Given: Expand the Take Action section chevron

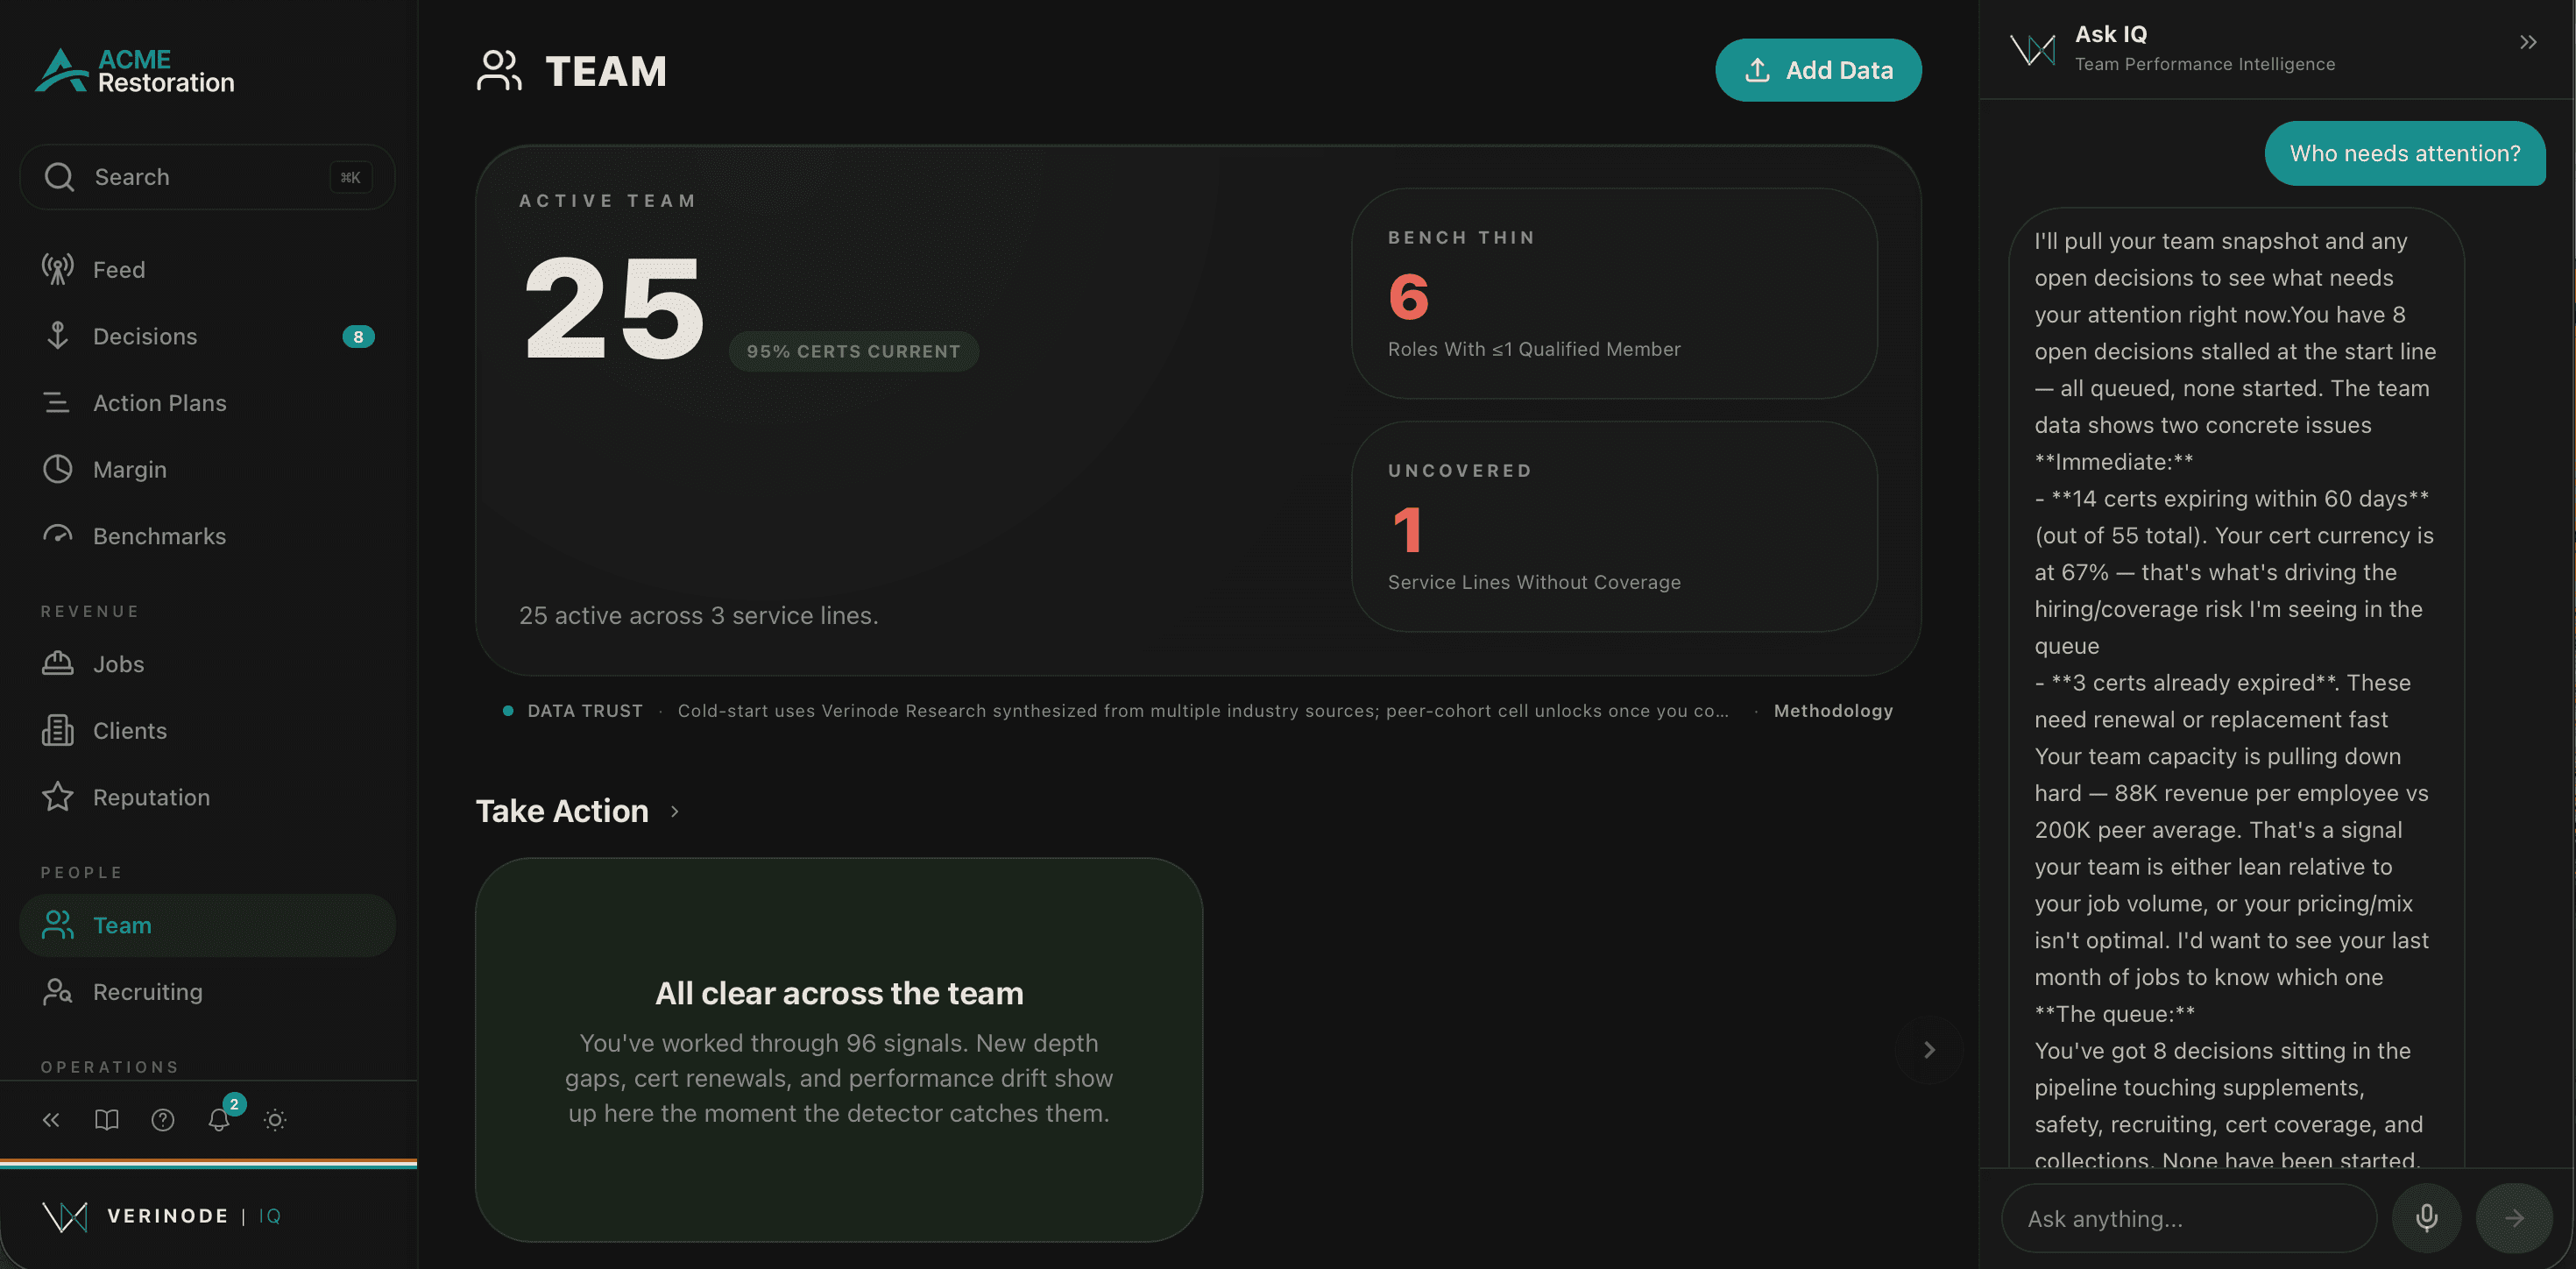Looking at the screenshot, I should pyautogui.click(x=675, y=811).
